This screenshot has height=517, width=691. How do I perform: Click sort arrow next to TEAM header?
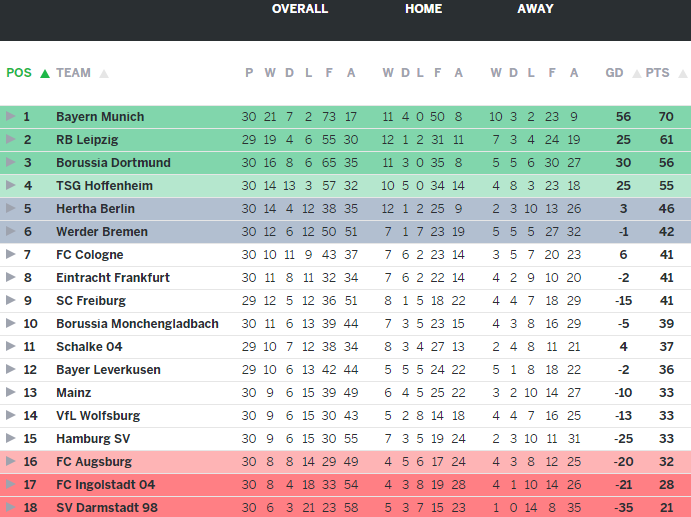104,73
